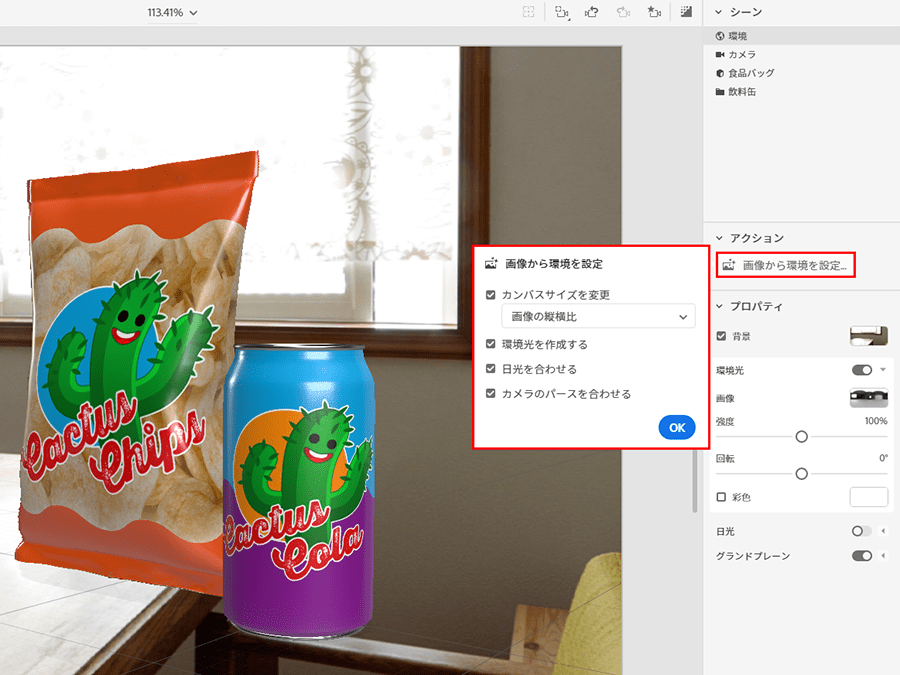This screenshot has height=675, width=900.
Task: Uncheck カメラのパースを合わせる checkbox
Action: 491,393
